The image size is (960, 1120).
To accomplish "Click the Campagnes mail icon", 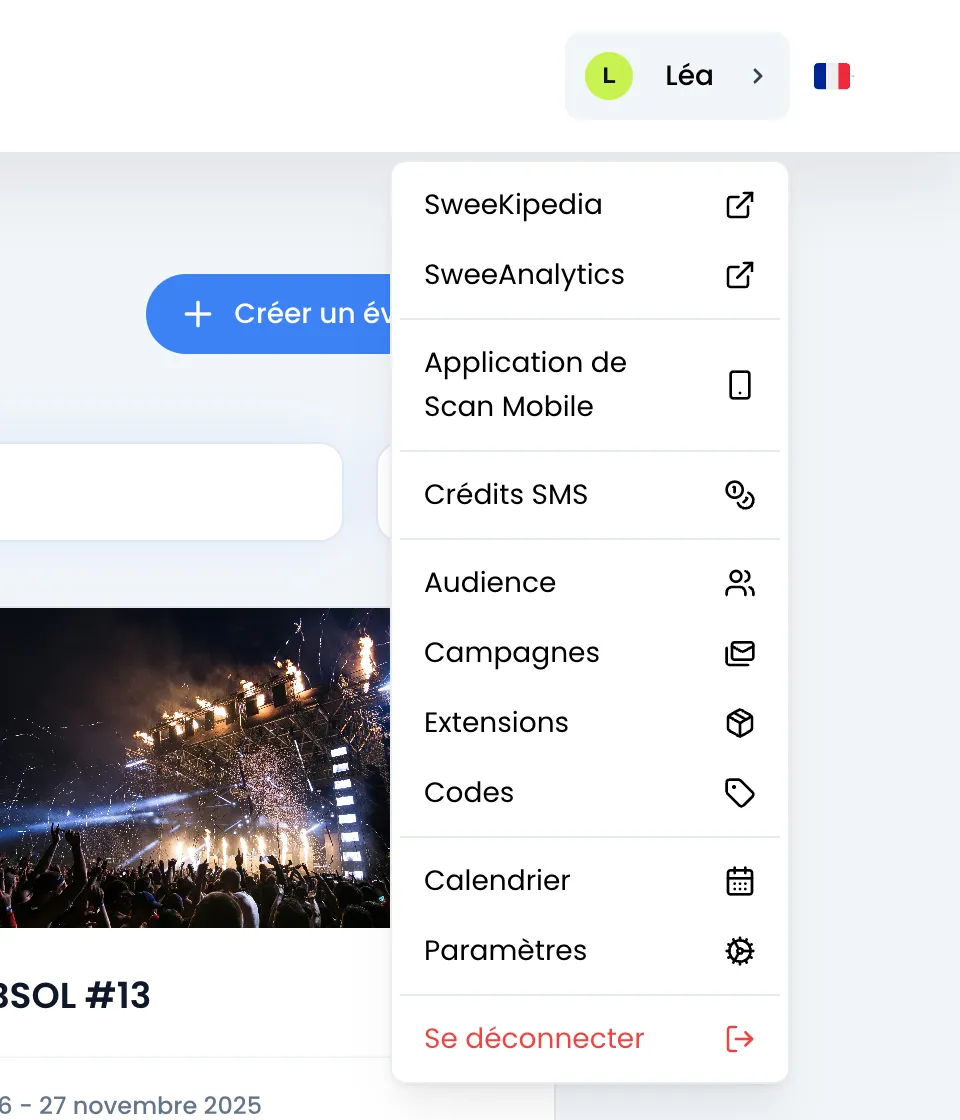I will [x=739, y=653].
